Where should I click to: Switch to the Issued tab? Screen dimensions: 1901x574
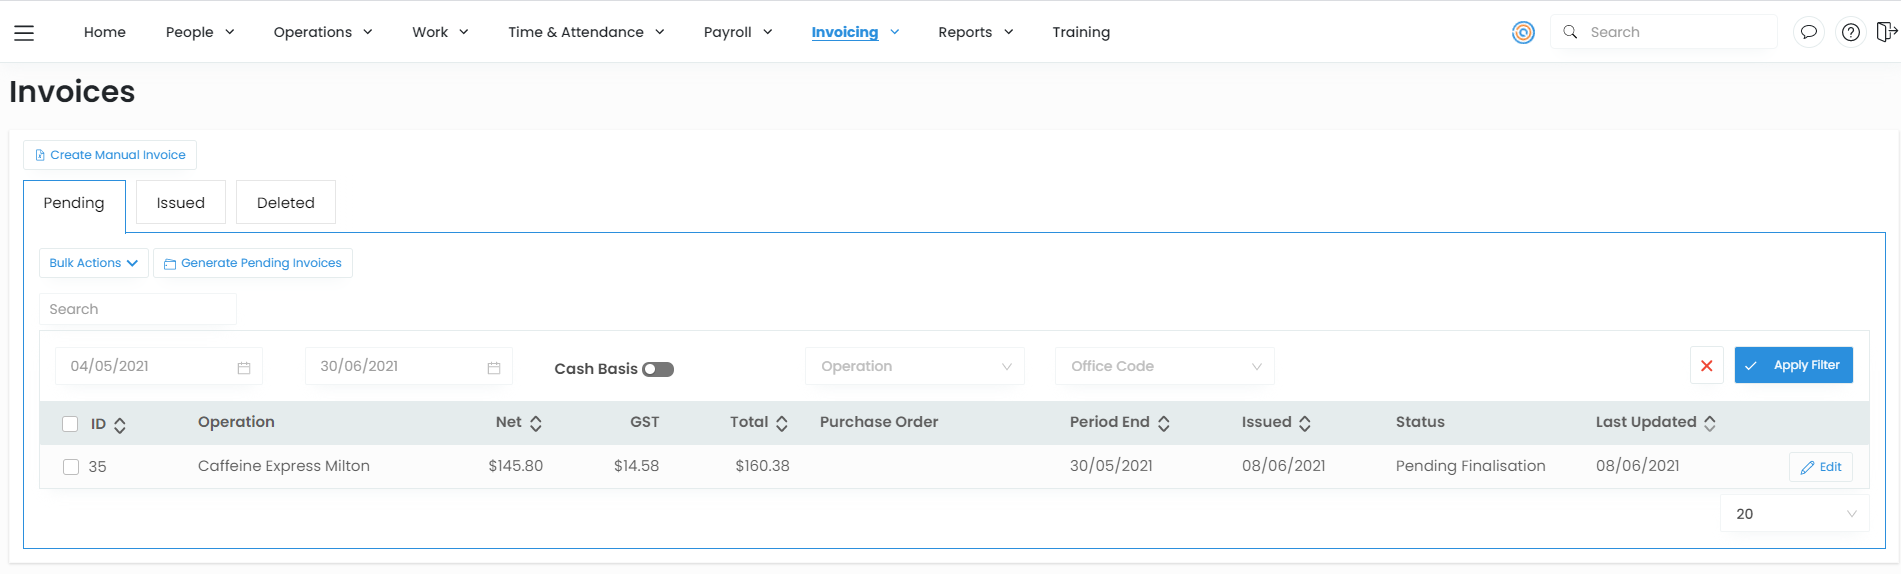[180, 203]
